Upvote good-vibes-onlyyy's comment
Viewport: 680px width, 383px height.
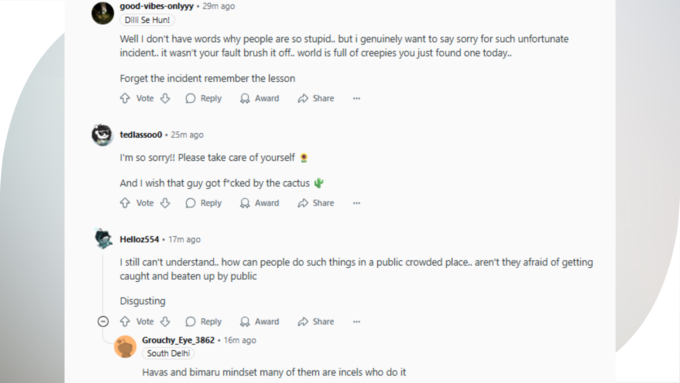125,98
